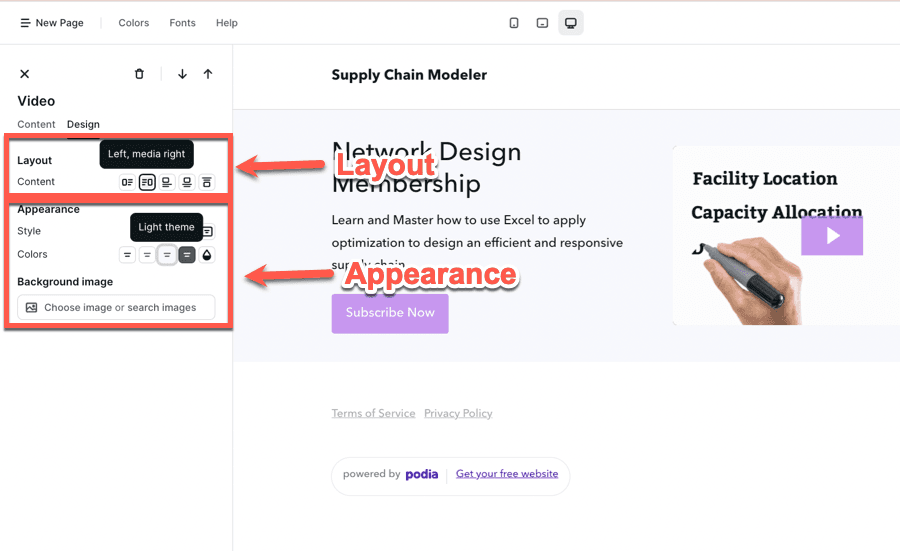Switch to mobile preview
Screen dimensions: 900x551
(x=514, y=23)
